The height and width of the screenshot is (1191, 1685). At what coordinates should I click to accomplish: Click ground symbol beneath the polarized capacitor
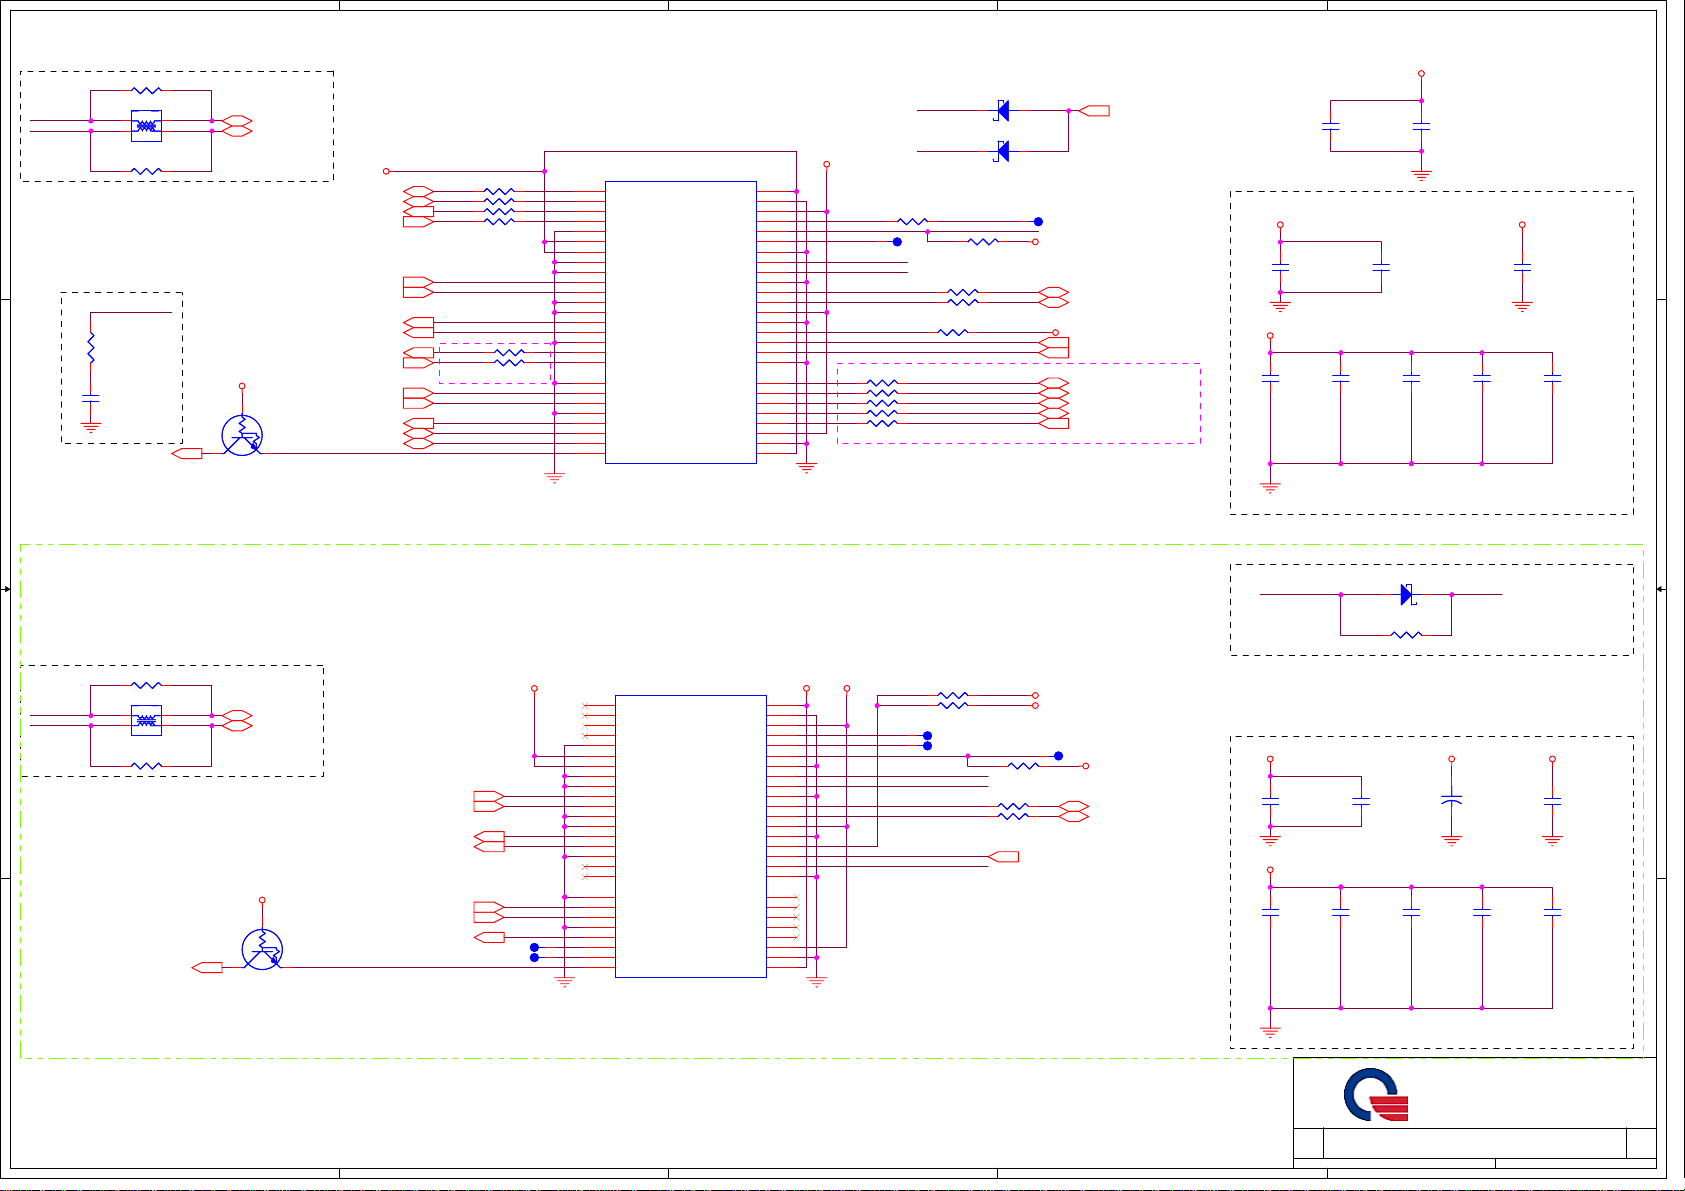[1451, 841]
